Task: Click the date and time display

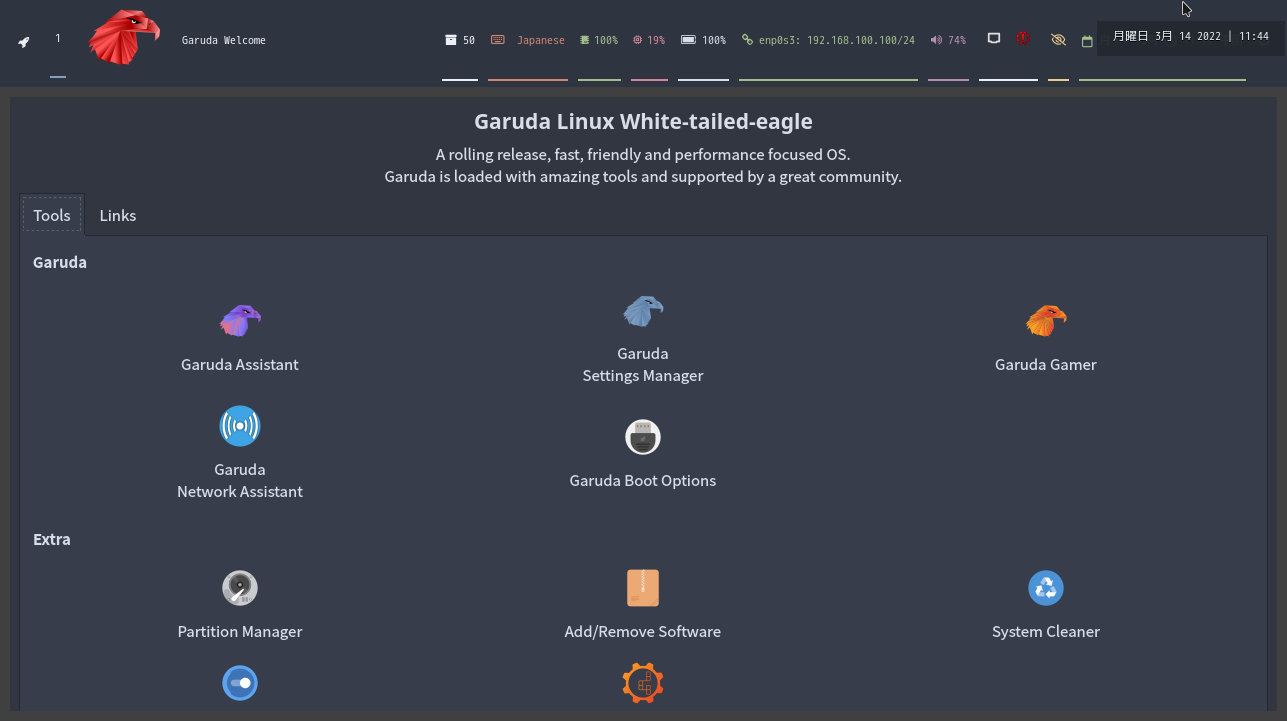Action: 1190,36
